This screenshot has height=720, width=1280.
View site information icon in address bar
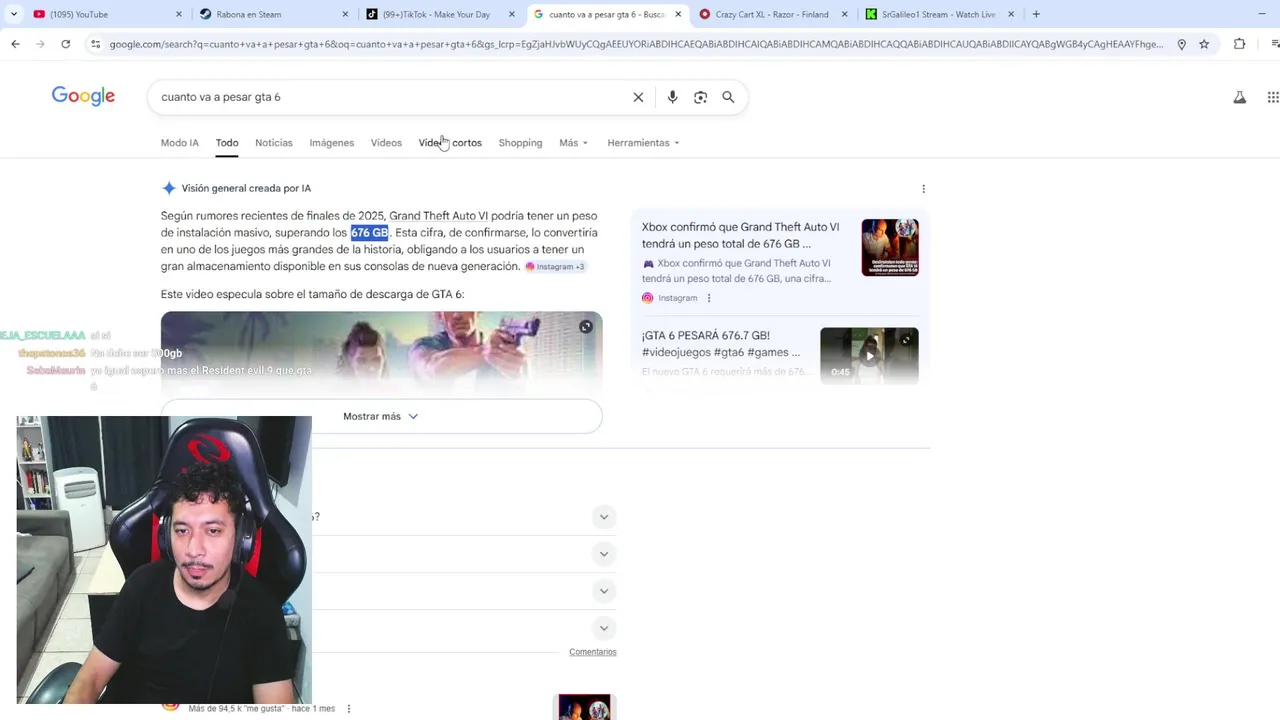pos(95,44)
